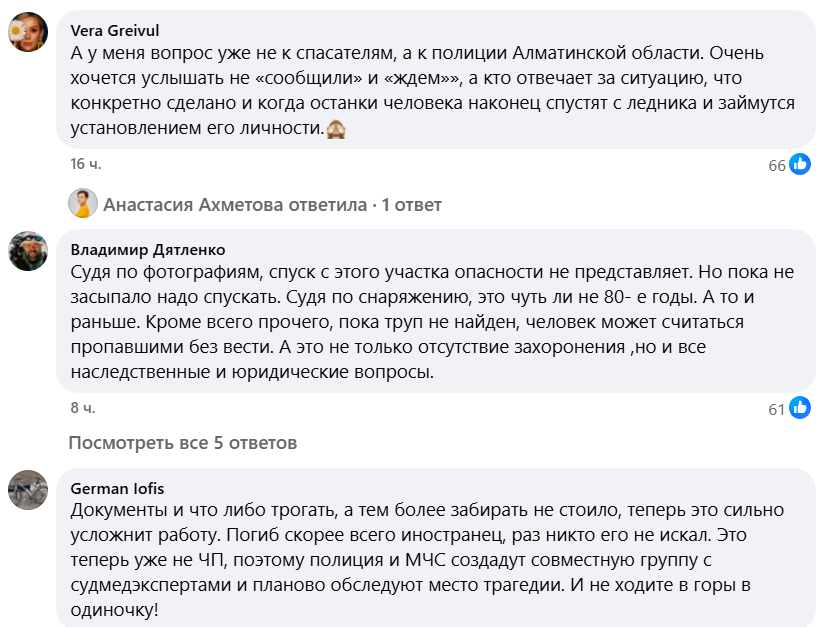836x627 pixels.
Task: Click Владимир Дятленко's profile picture
Action: tap(28, 251)
